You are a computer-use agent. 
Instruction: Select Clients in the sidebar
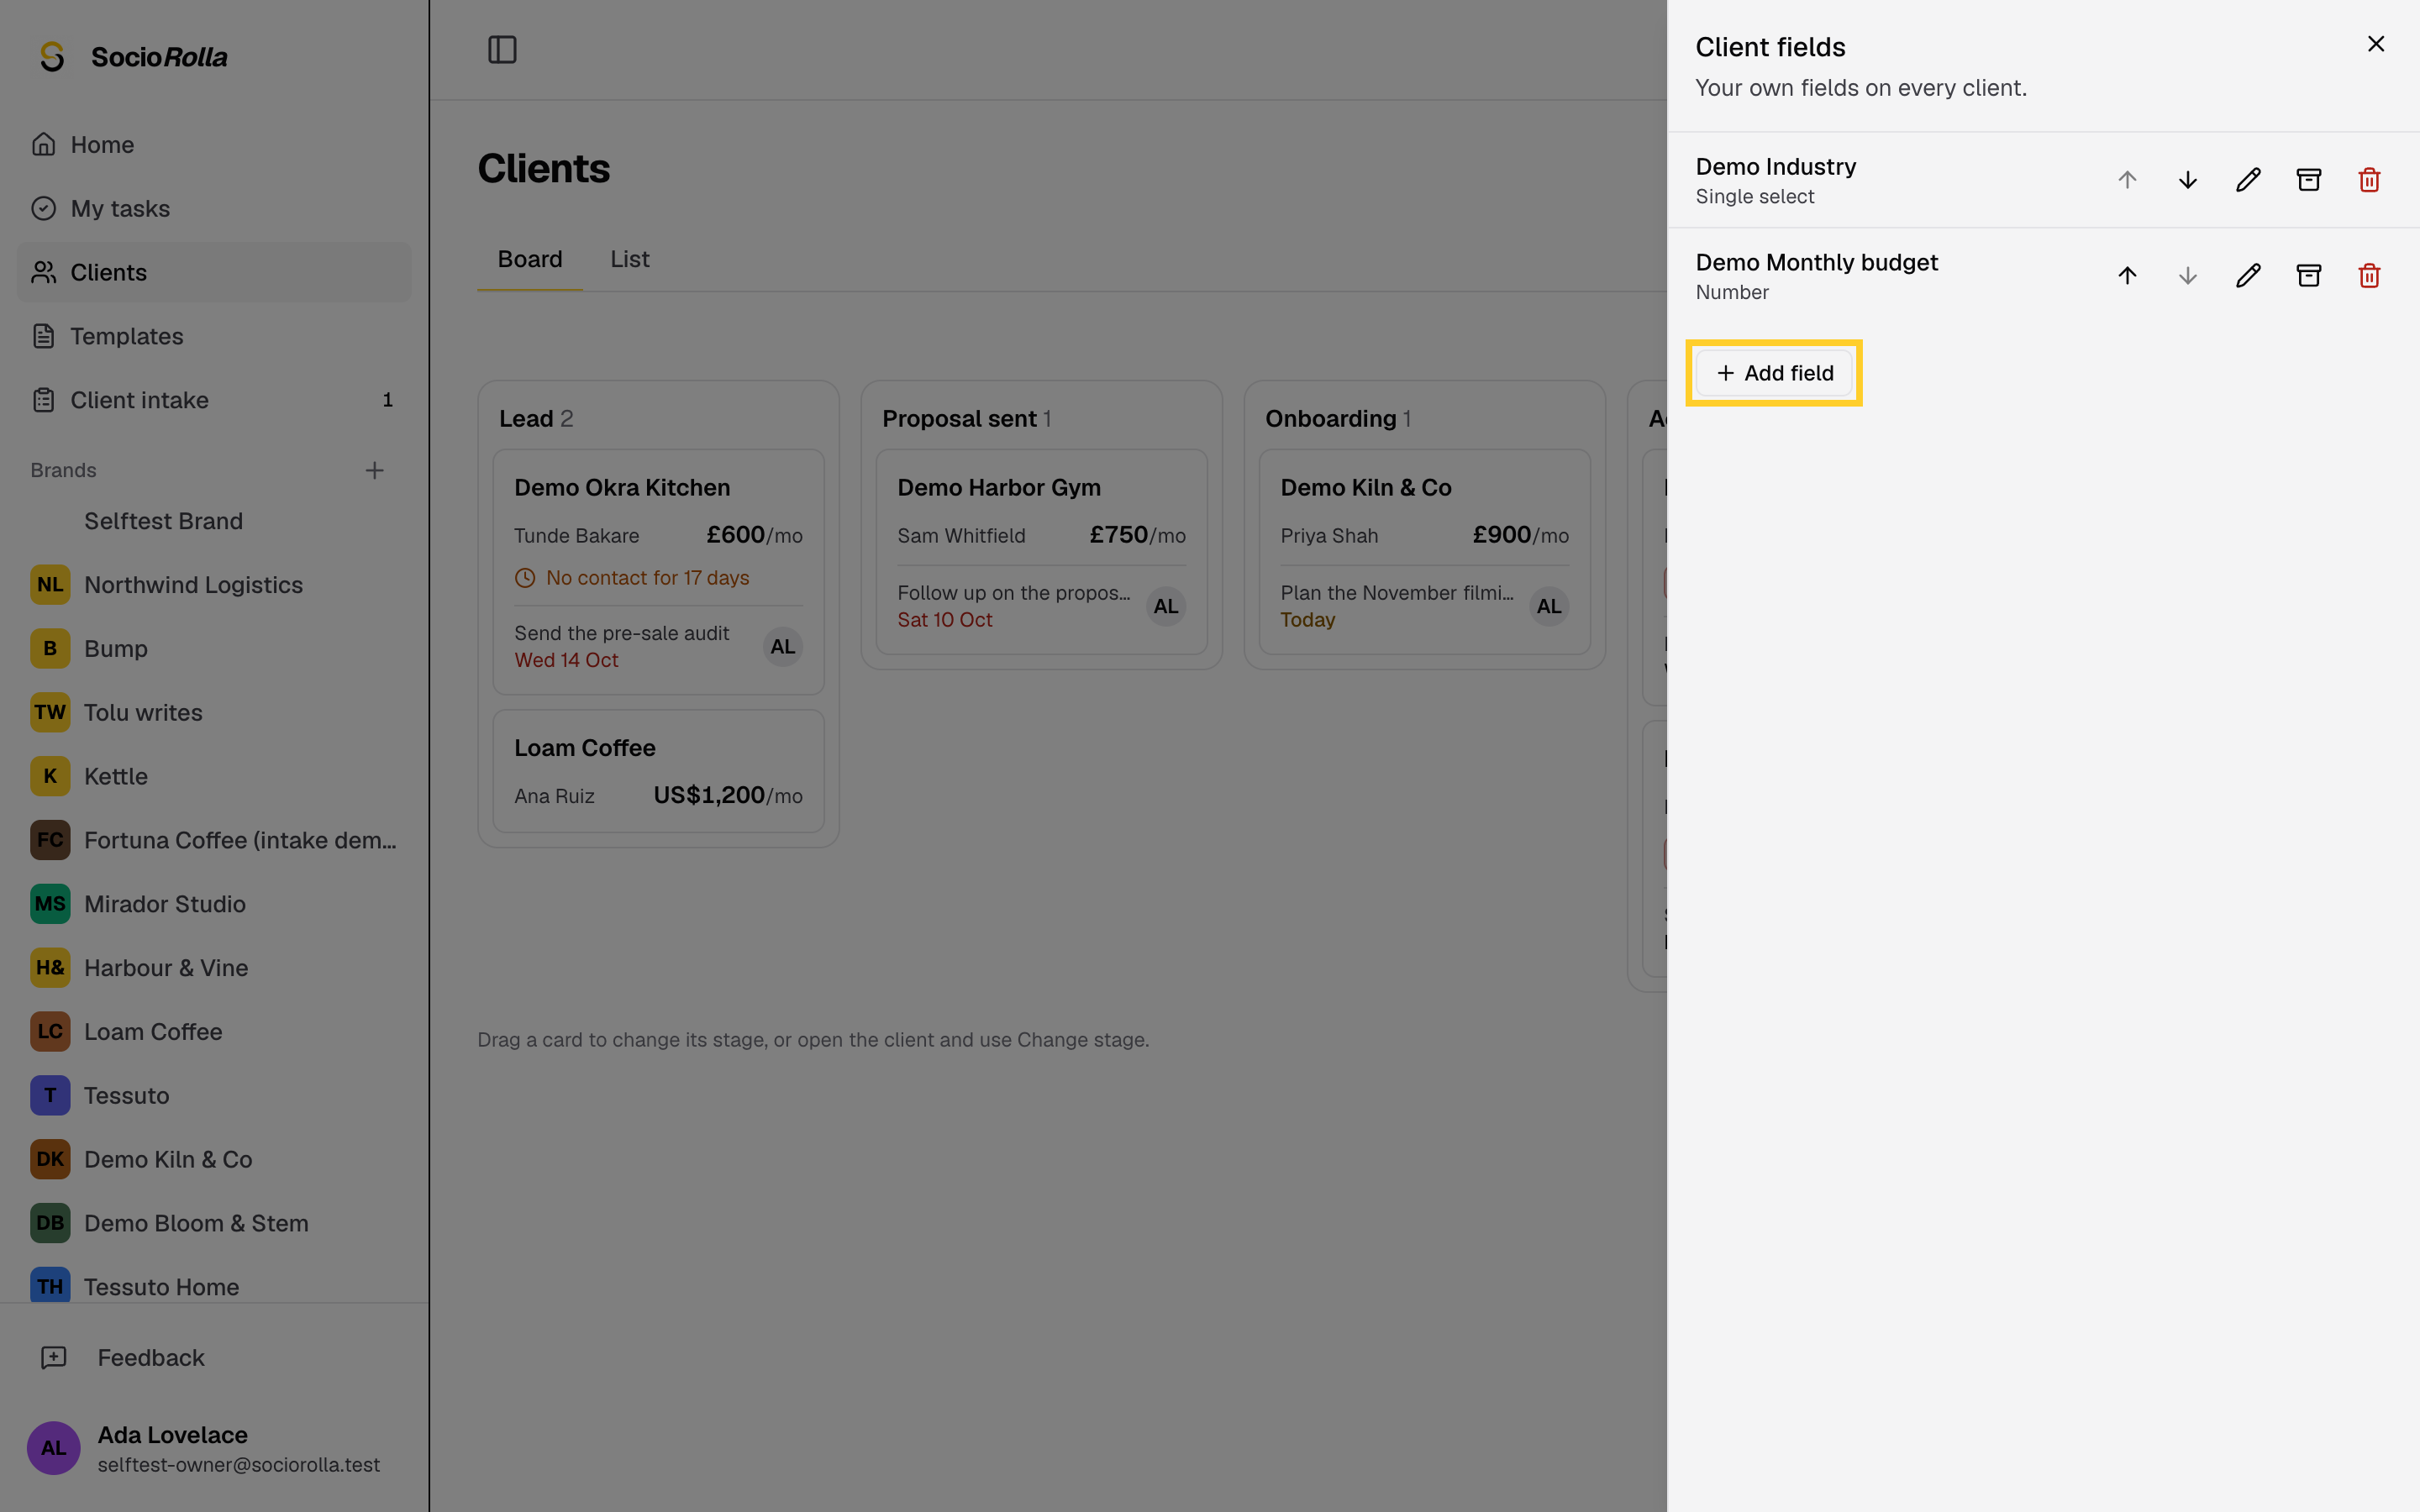[x=214, y=272]
